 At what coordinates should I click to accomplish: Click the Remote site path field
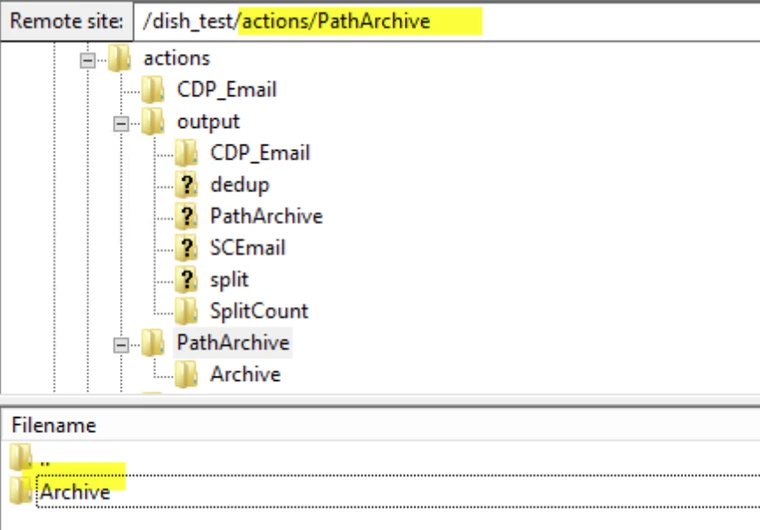(x=440, y=21)
